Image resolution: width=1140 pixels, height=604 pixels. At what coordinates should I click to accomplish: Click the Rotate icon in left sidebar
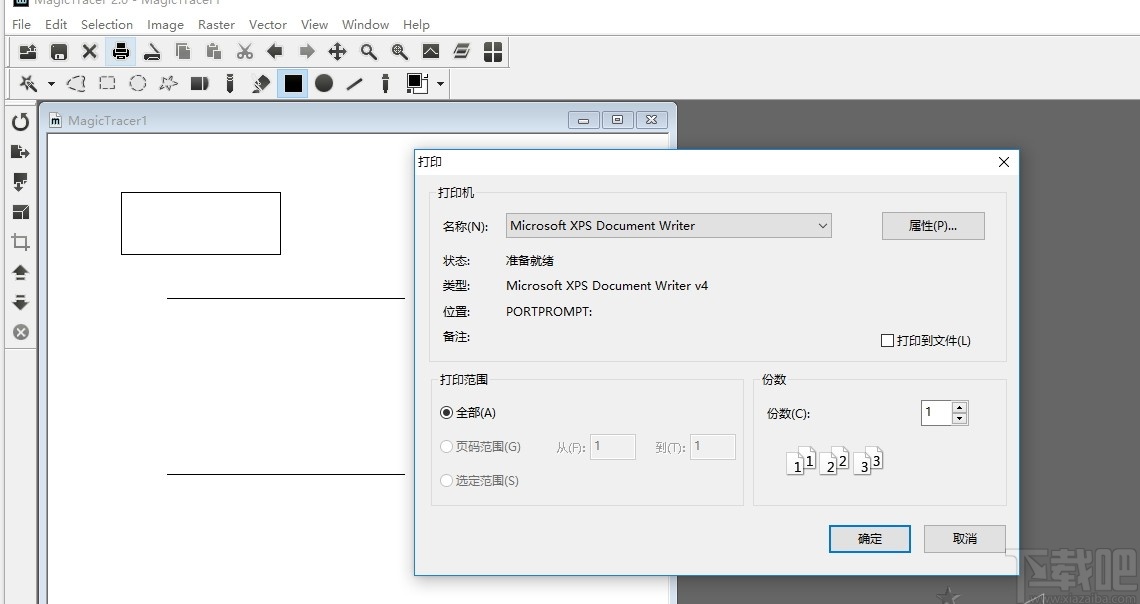point(20,121)
